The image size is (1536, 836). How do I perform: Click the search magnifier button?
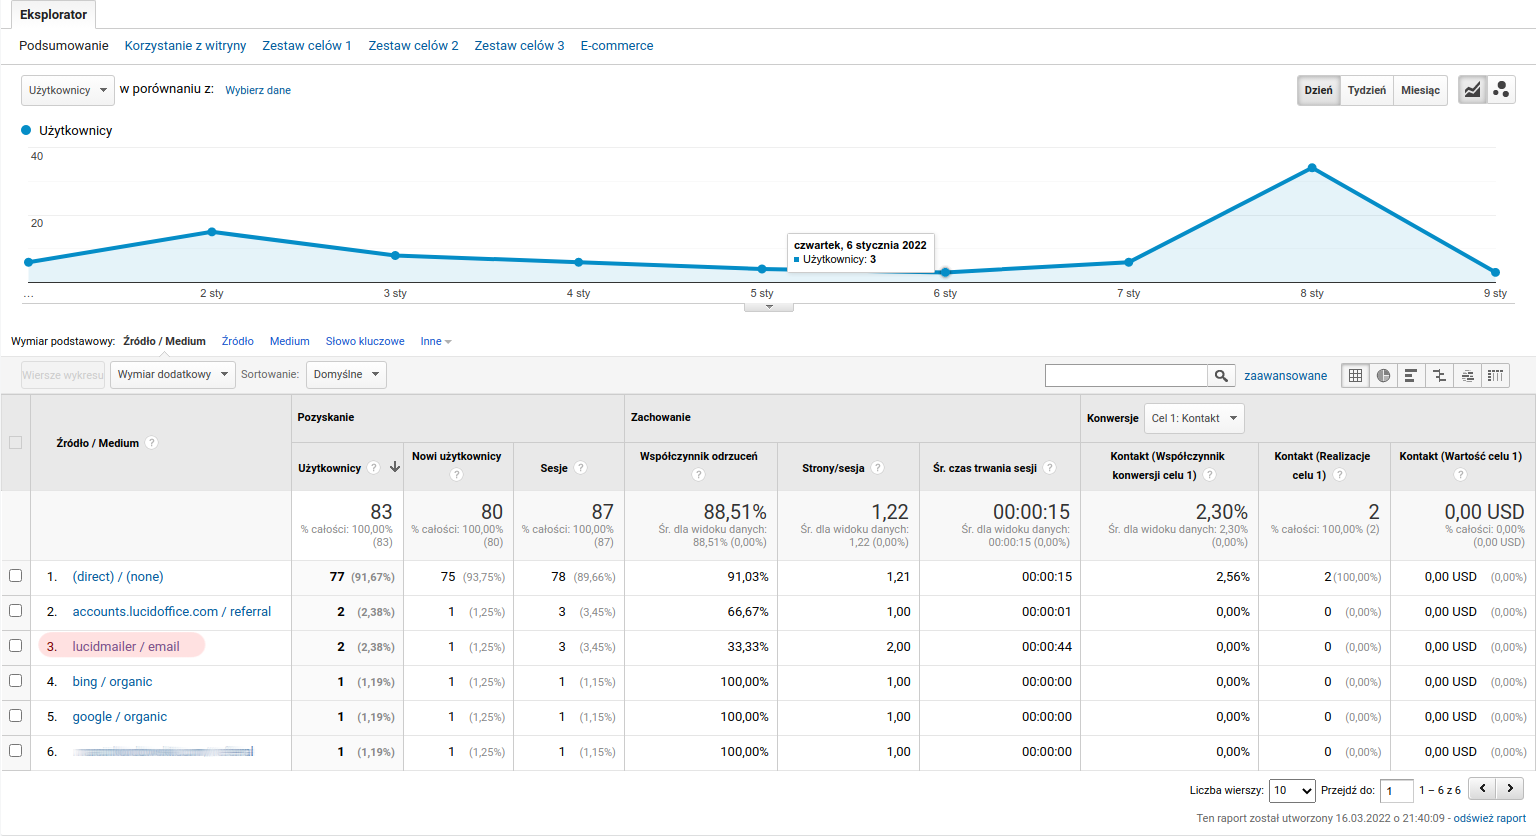click(x=1221, y=376)
